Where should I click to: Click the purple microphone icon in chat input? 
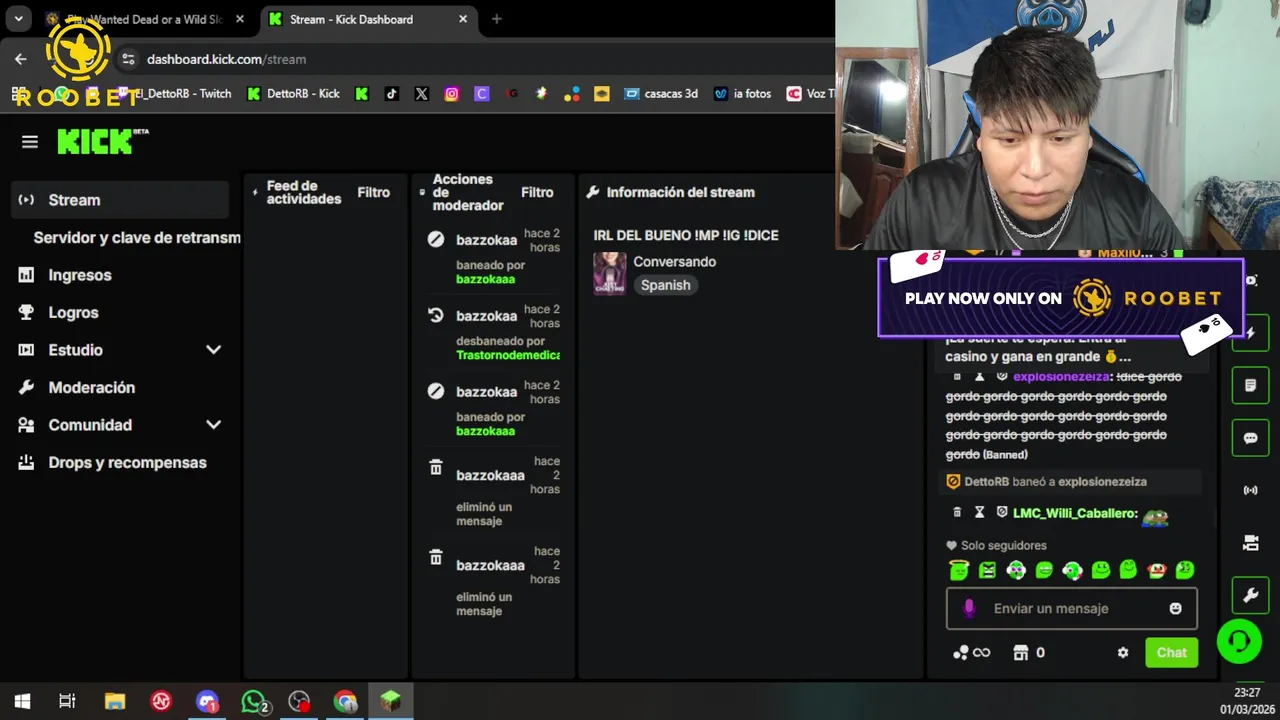coord(968,608)
